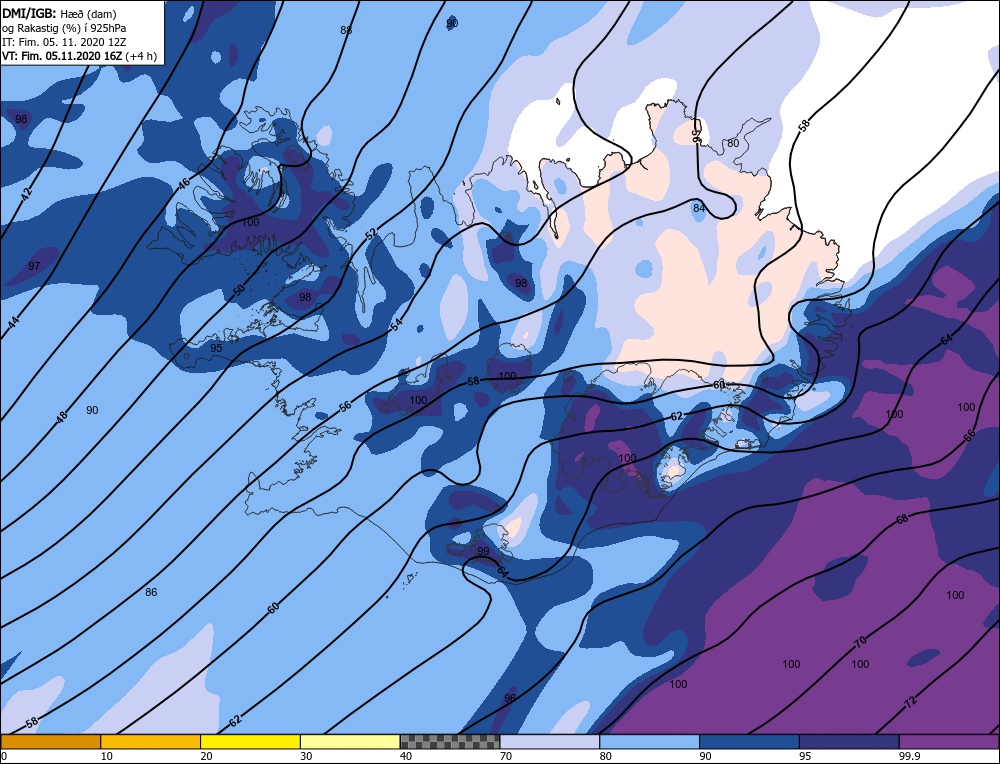Click the checkered gray 40–70 legend swatch
The height and width of the screenshot is (764, 1000).
(x=450, y=741)
